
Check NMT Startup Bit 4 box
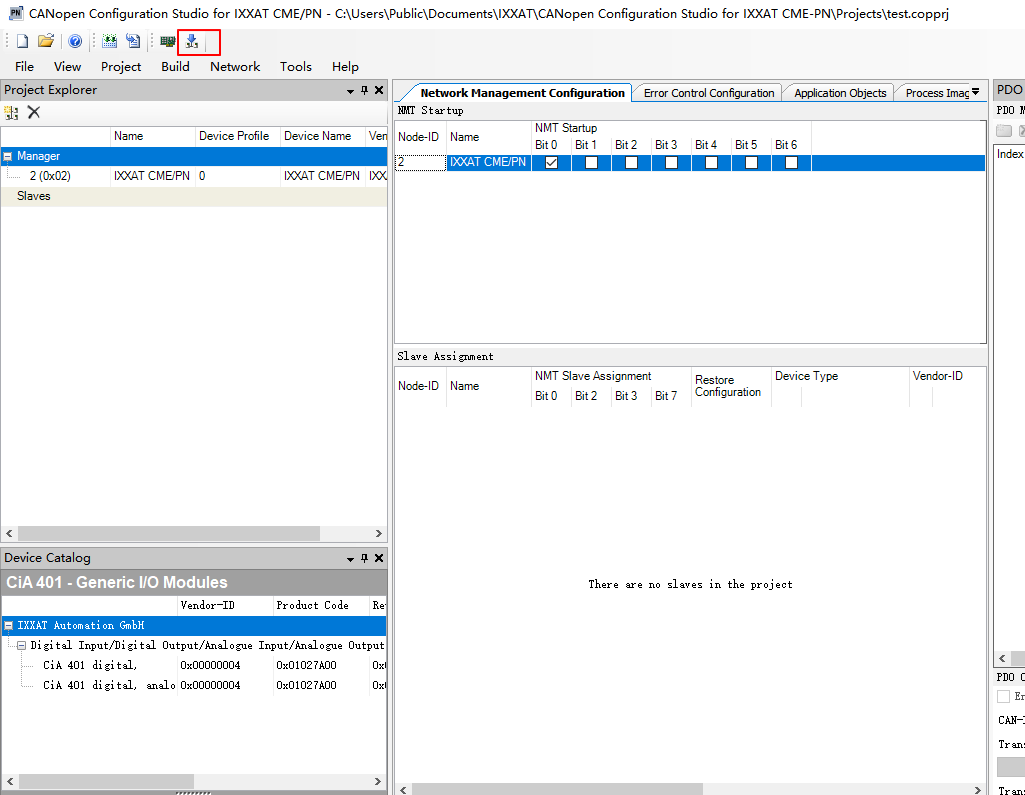[x=712, y=163]
